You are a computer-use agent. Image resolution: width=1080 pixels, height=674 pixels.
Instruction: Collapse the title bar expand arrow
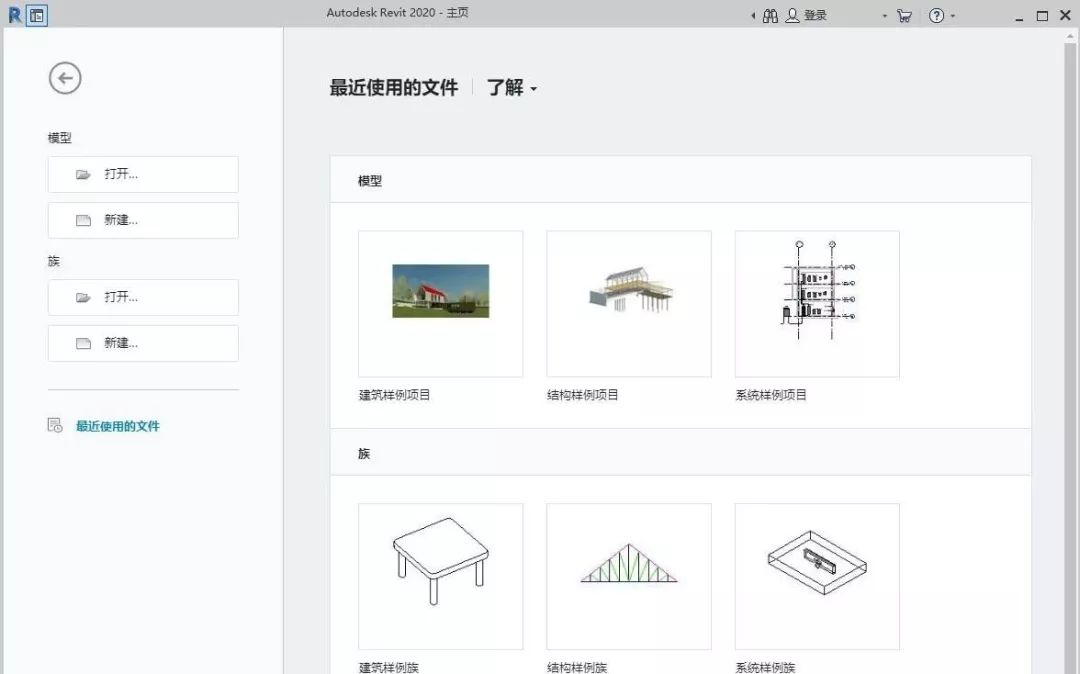click(752, 15)
